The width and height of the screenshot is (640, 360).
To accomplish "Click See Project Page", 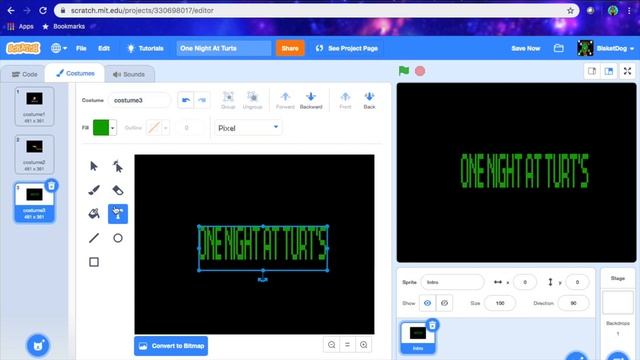I will pos(347,48).
